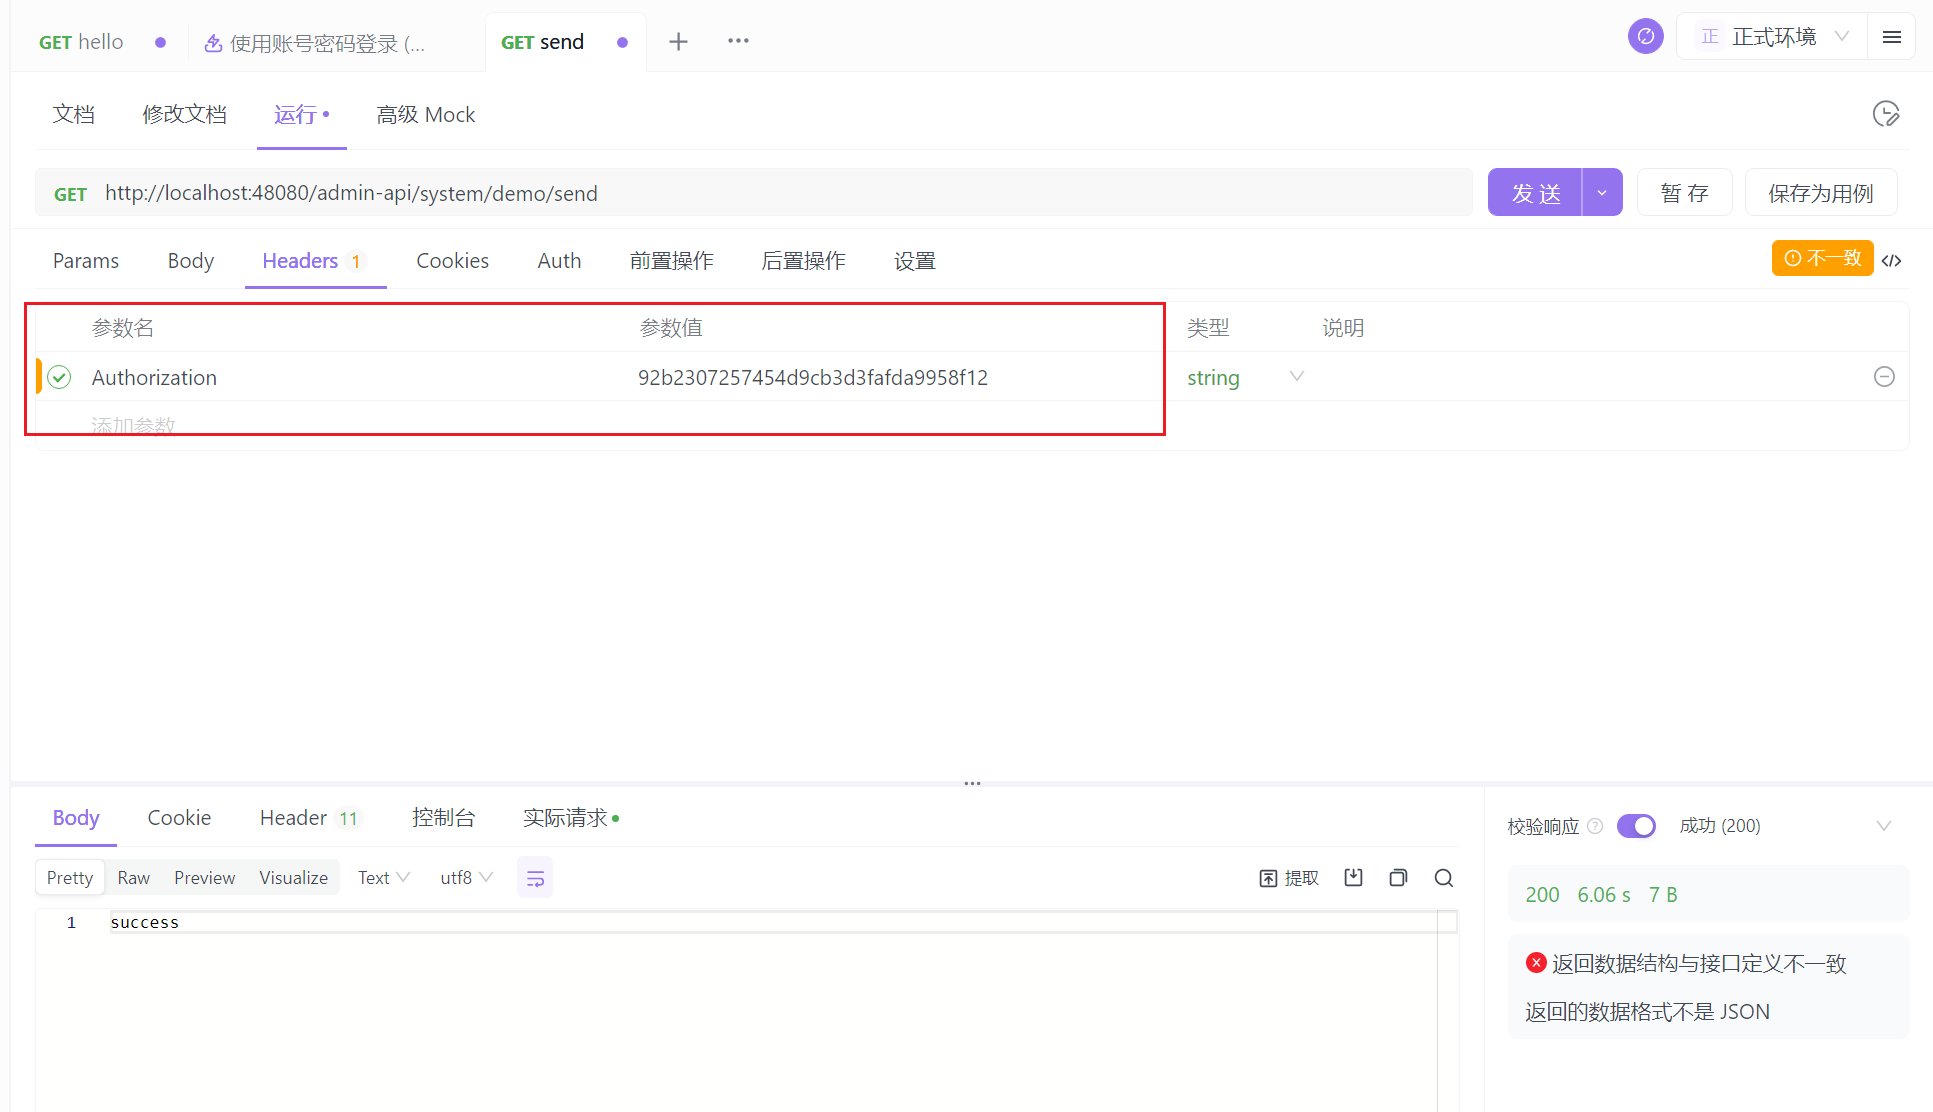The width and height of the screenshot is (1933, 1112).
Task: Click the 'success' response text
Action: (145, 922)
